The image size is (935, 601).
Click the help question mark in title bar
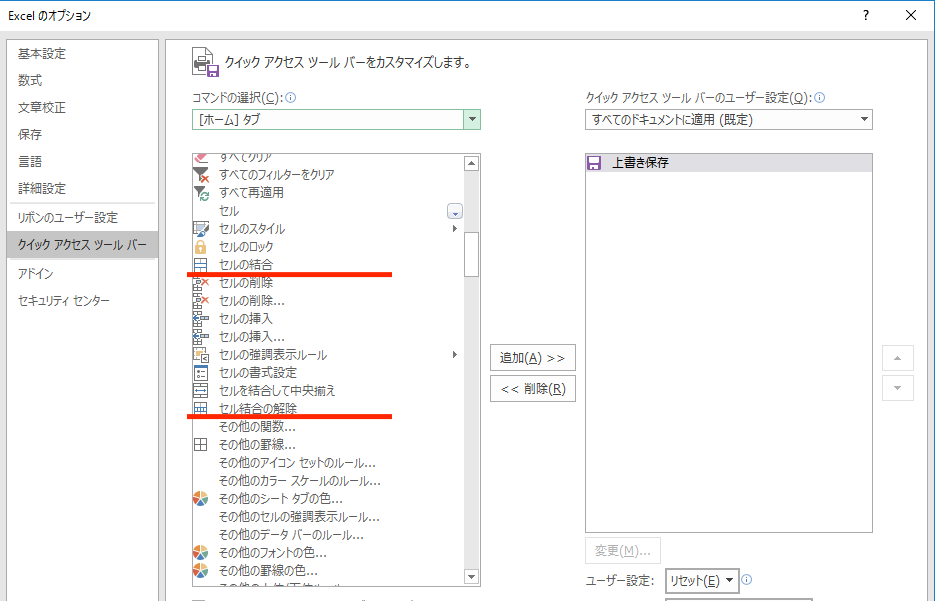866,16
